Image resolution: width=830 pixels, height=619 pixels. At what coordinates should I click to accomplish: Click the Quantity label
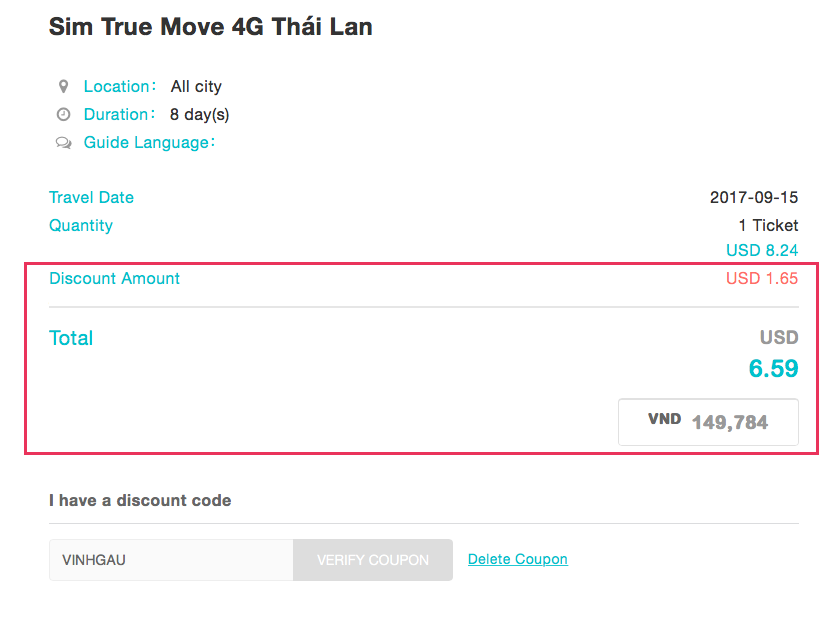(x=81, y=226)
